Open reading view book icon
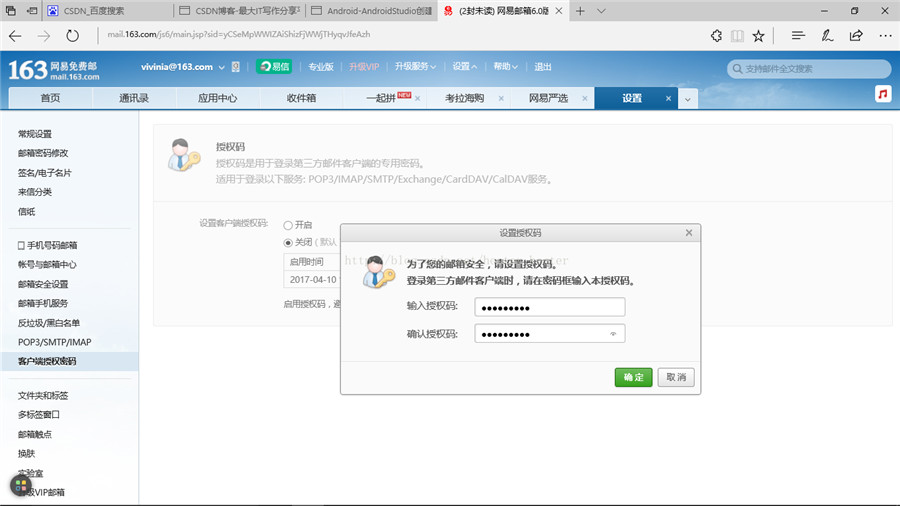Screen dimensions: 900x506 (737, 36)
